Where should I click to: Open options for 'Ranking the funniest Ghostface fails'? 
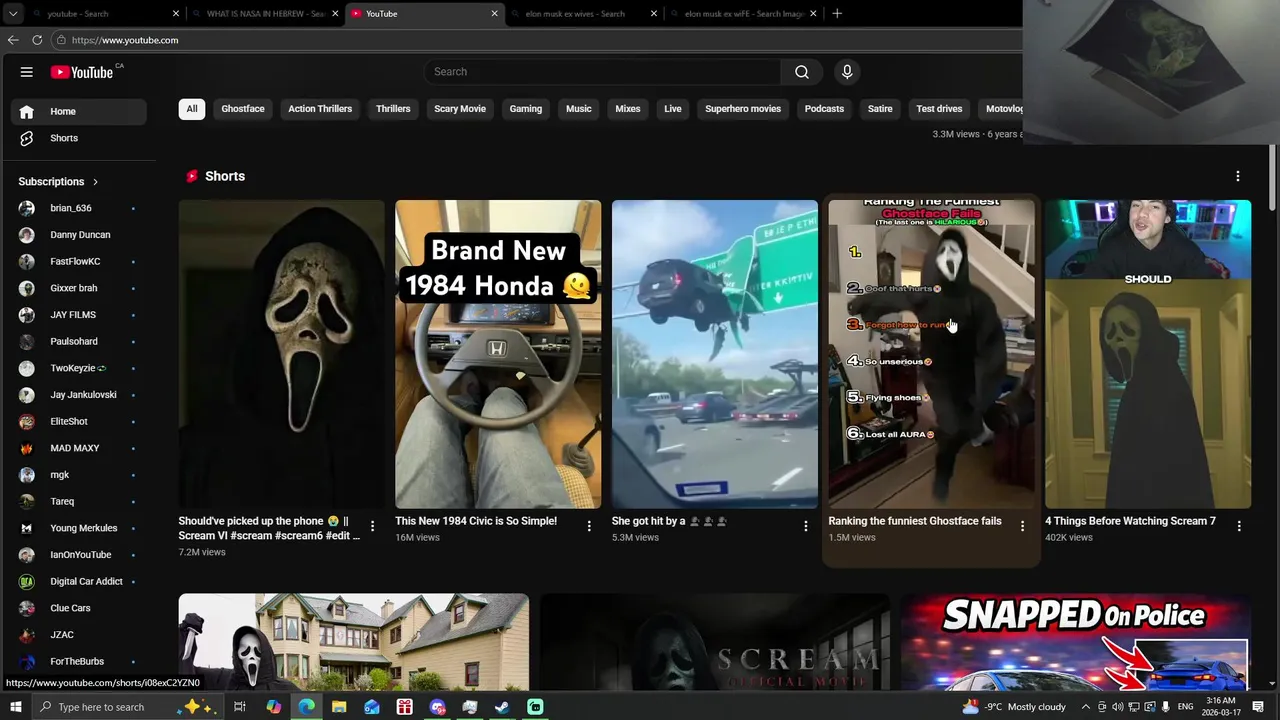[x=1022, y=526]
